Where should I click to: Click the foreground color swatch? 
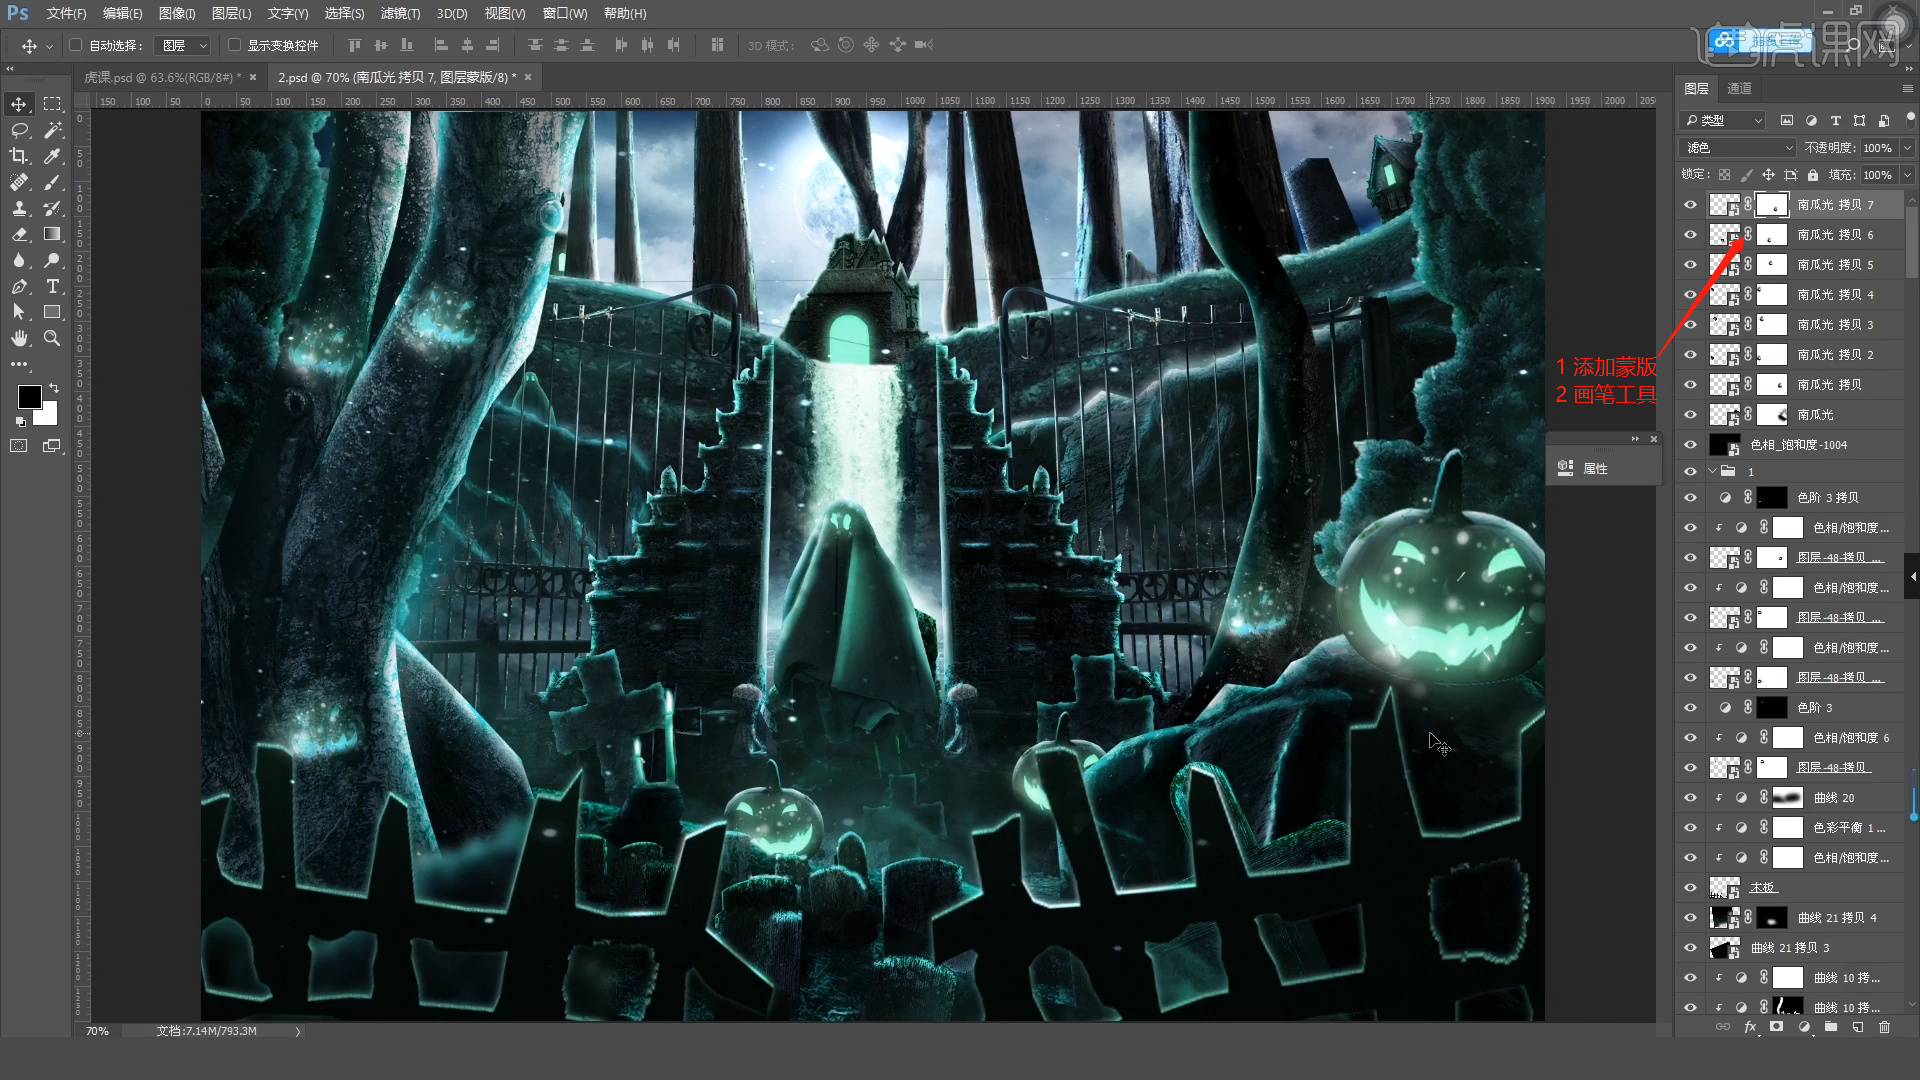pyautogui.click(x=29, y=397)
